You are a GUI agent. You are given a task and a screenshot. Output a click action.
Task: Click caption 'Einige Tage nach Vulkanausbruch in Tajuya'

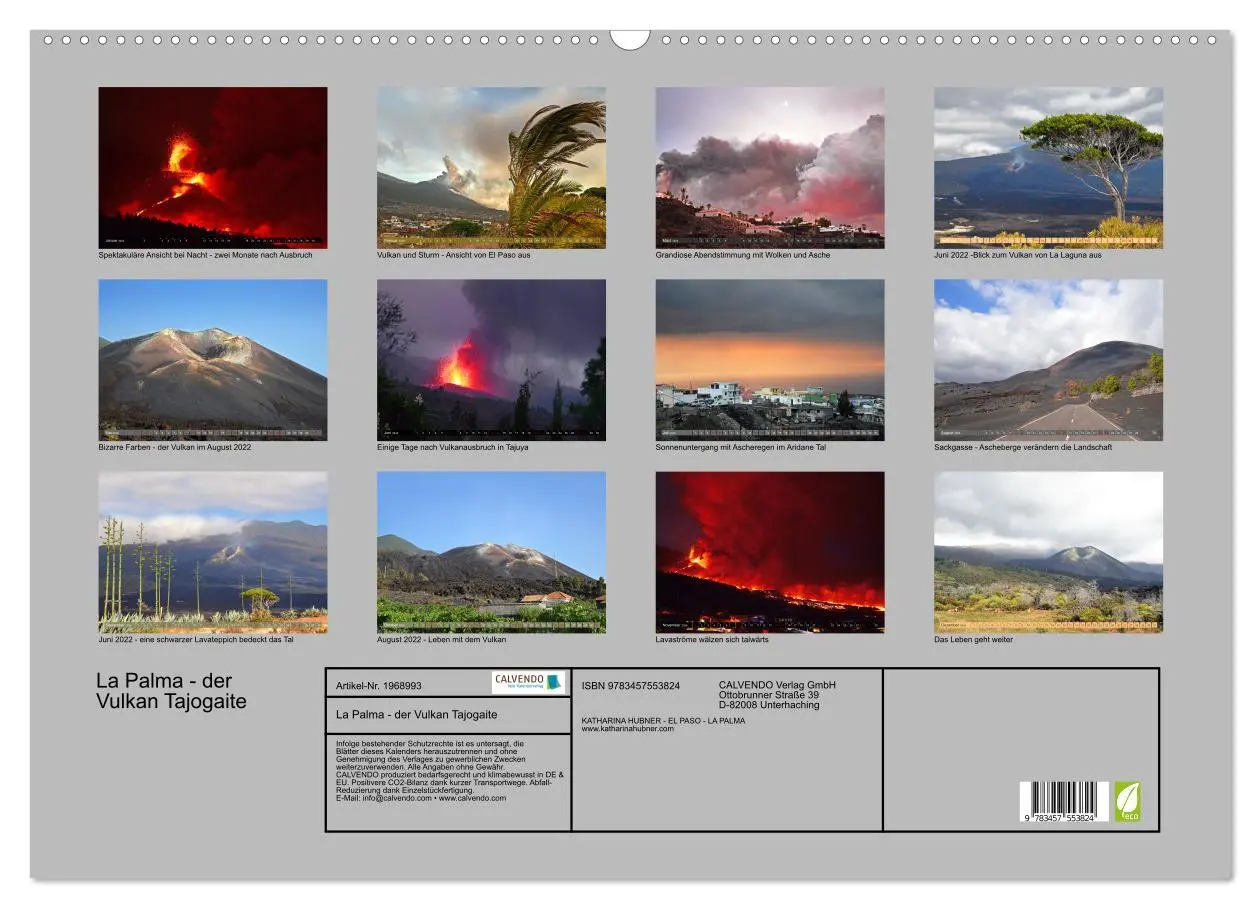(x=453, y=447)
